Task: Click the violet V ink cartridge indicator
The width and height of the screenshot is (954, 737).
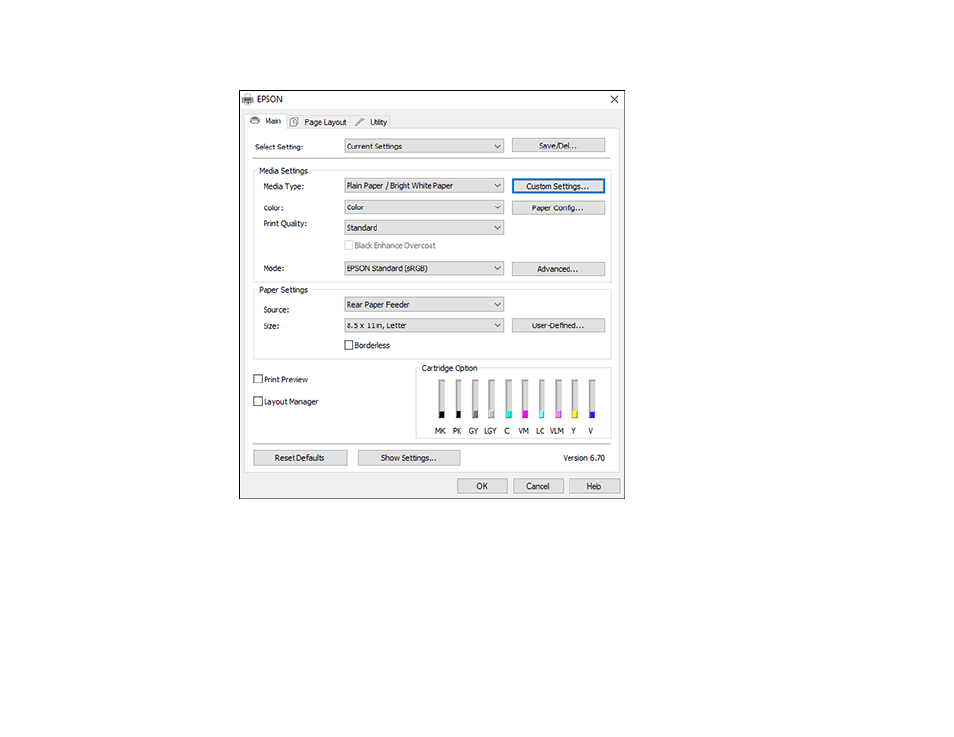Action: pos(591,399)
